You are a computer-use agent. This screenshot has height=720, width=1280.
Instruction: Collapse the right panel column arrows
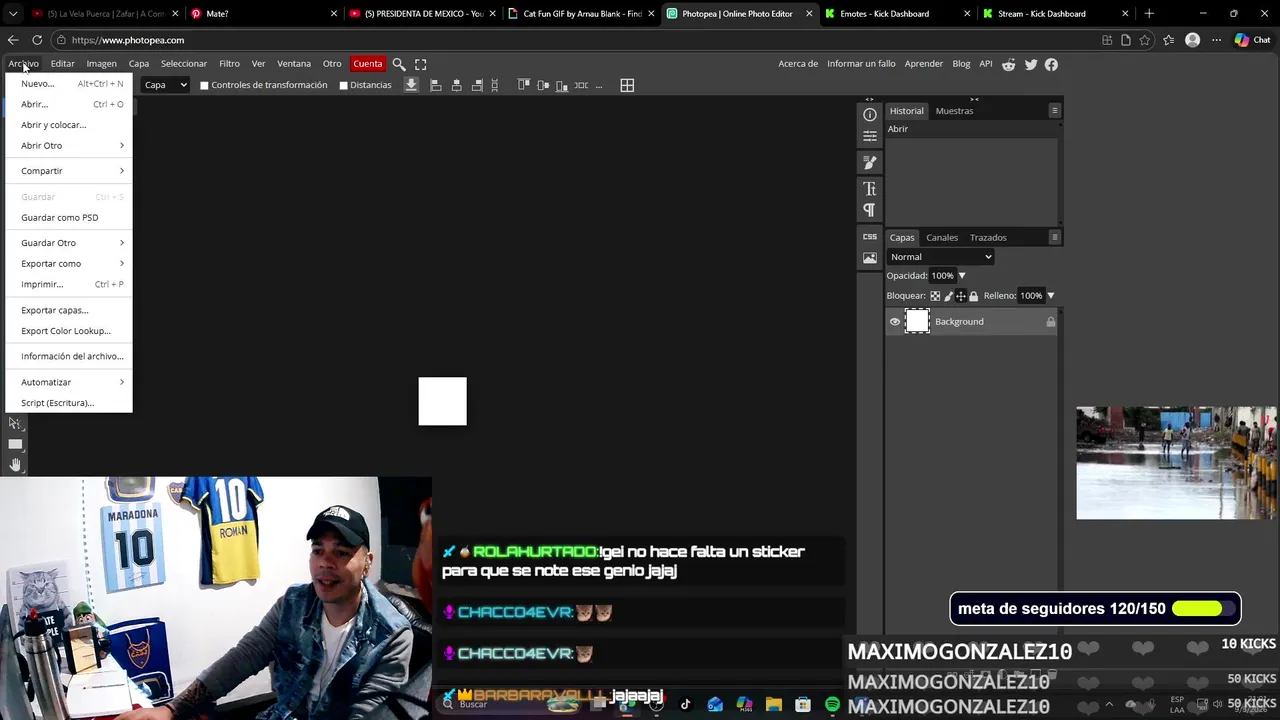click(974, 99)
